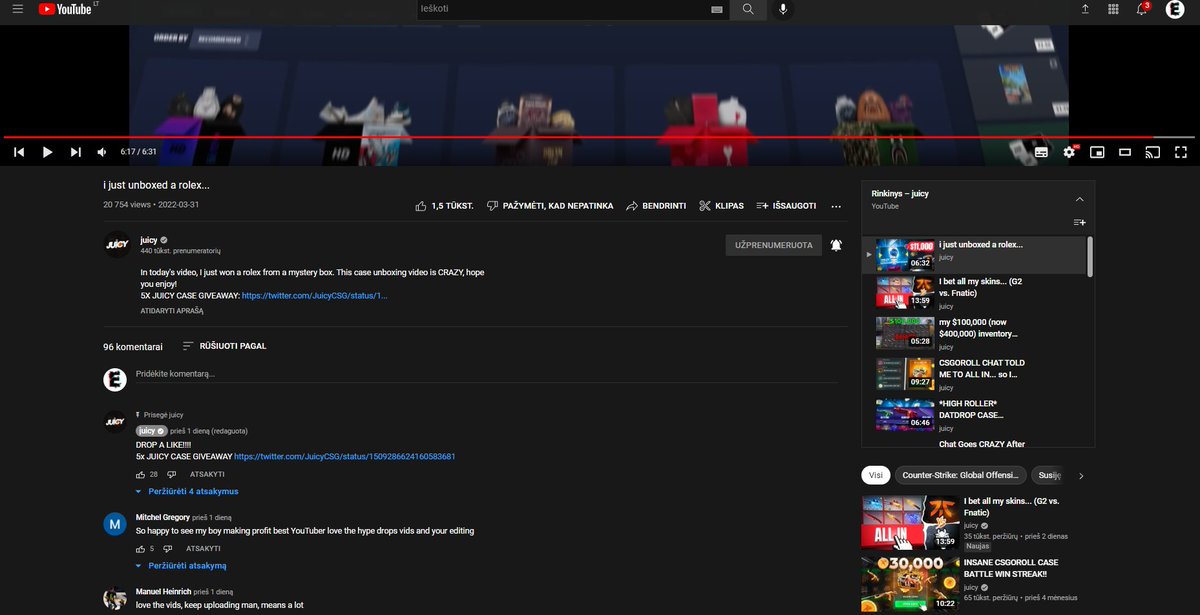The height and width of the screenshot is (615, 1200).
Task: Open Twitter link in pinned comment
Action: [x=345, y=456]
